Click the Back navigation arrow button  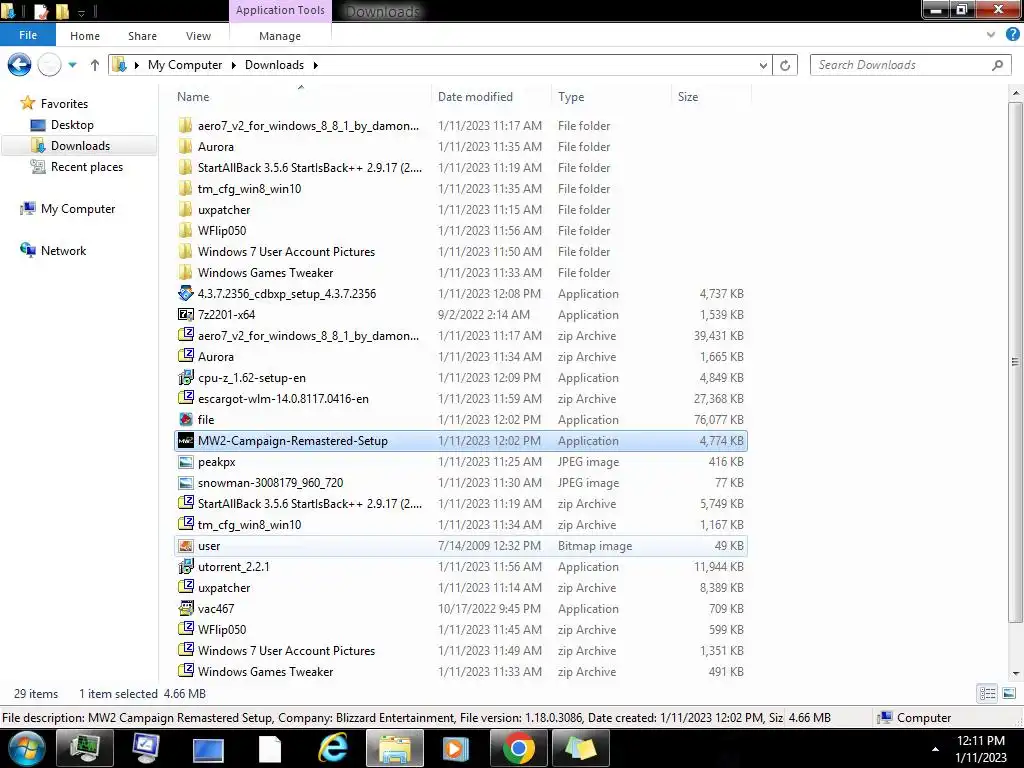(19, 65)
